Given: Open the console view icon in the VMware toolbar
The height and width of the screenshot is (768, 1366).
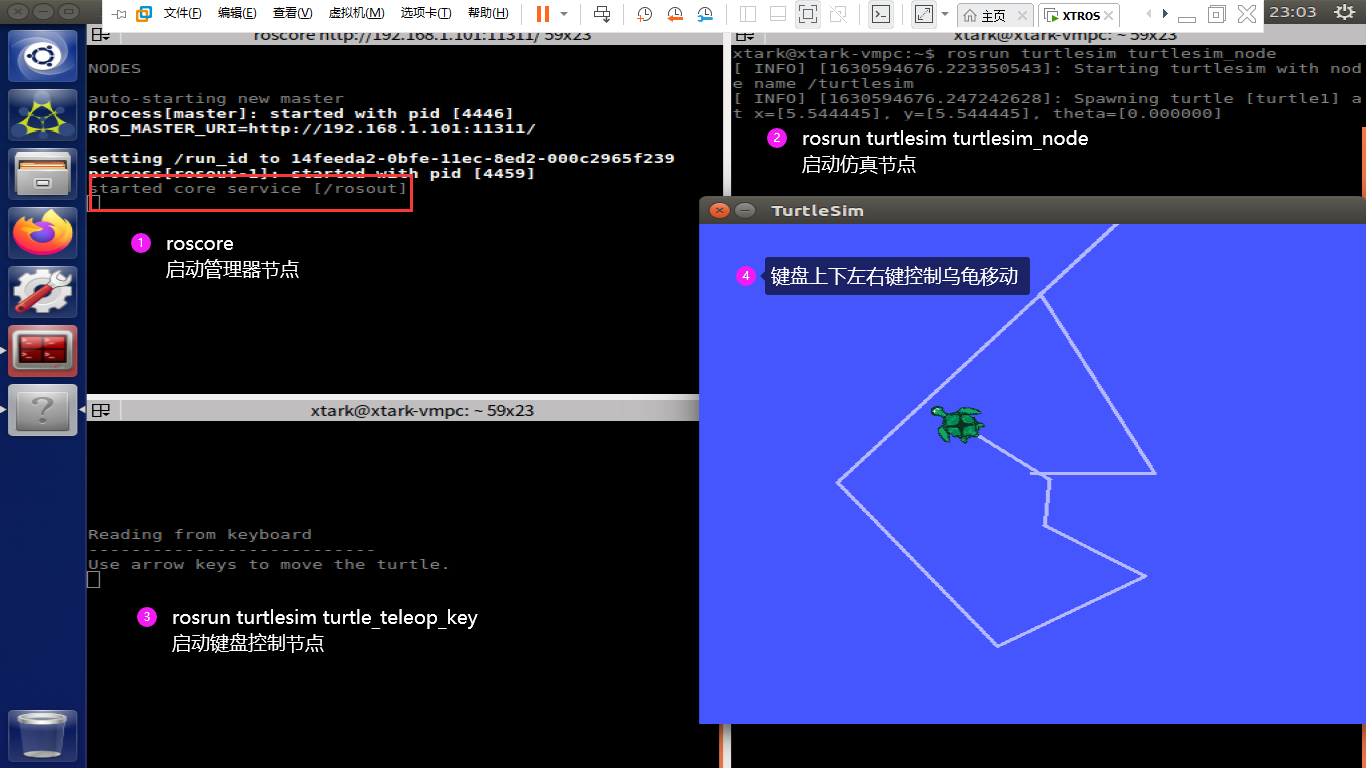Looking at the screenshot, I should pos(881,14).
